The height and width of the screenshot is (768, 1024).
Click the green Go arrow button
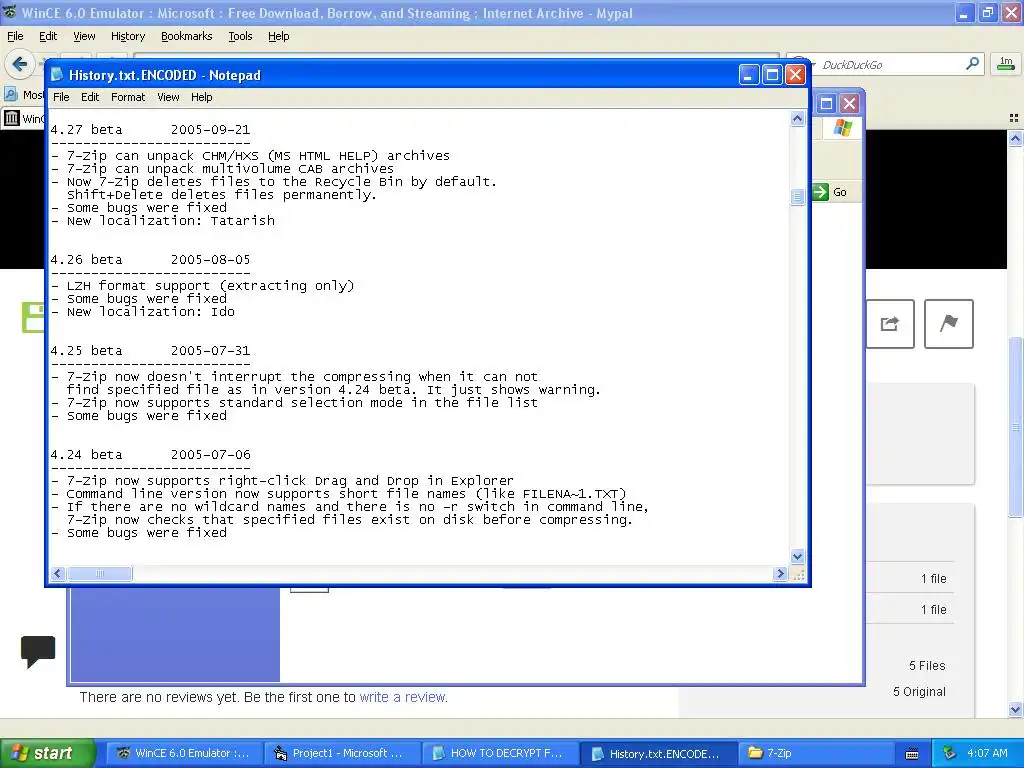click(x=820, y=192)
